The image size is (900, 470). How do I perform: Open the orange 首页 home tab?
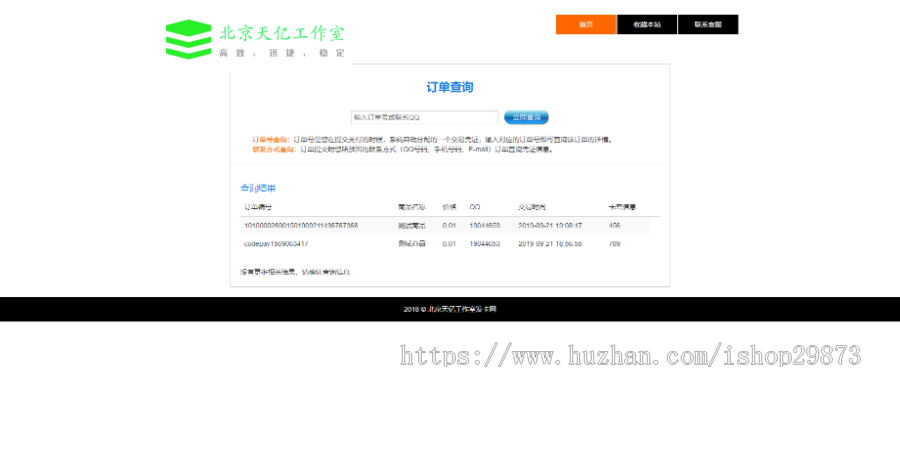coord(586,25)
